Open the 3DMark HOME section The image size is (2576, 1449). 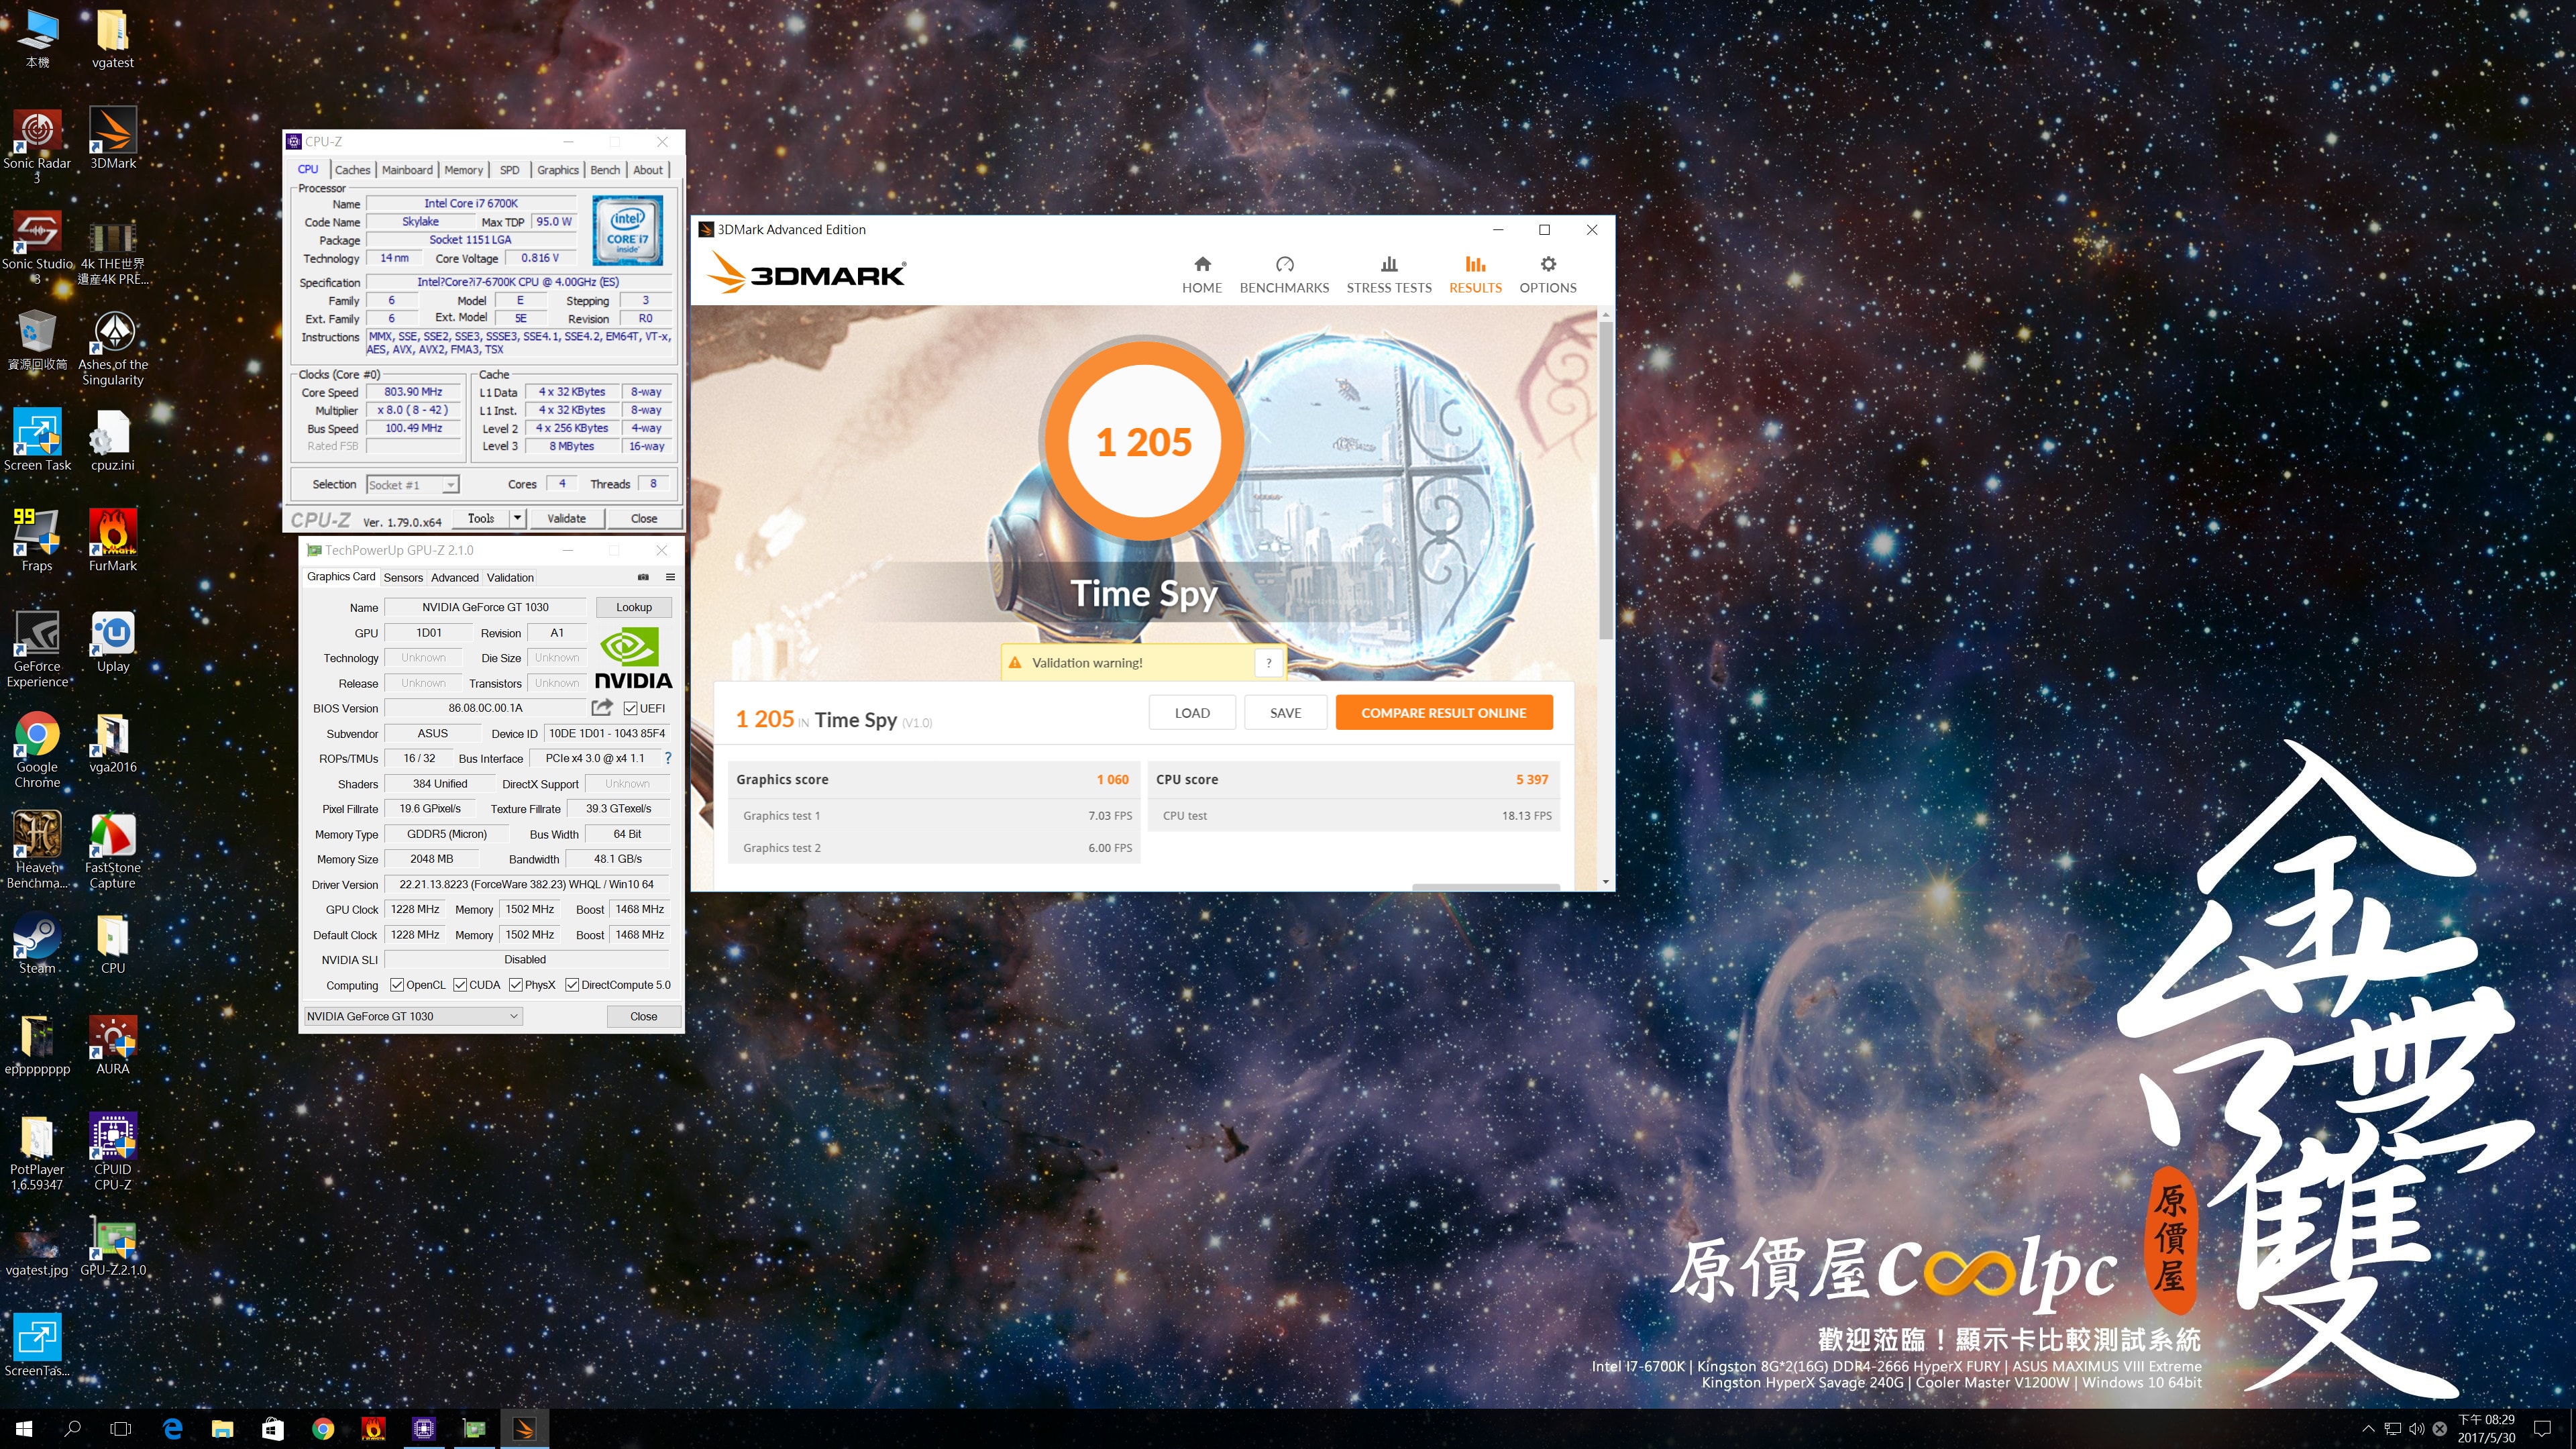point(1201,275)
